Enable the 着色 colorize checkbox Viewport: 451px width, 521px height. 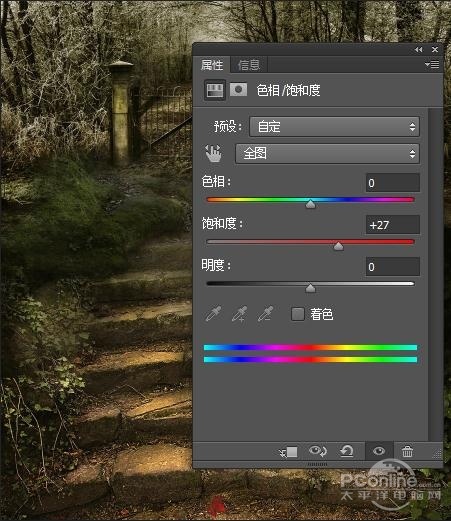[298, 314]
